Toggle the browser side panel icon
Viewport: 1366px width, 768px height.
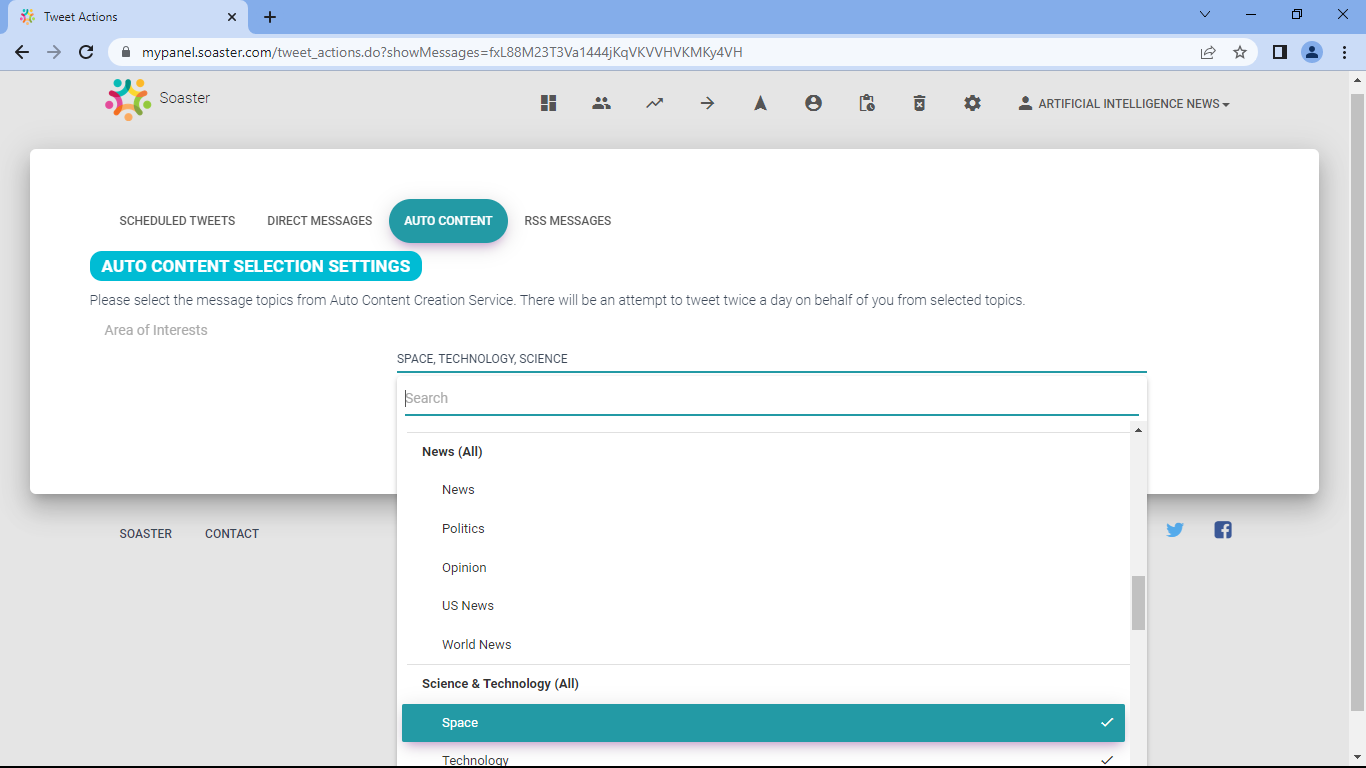(x=1279, y=52)
